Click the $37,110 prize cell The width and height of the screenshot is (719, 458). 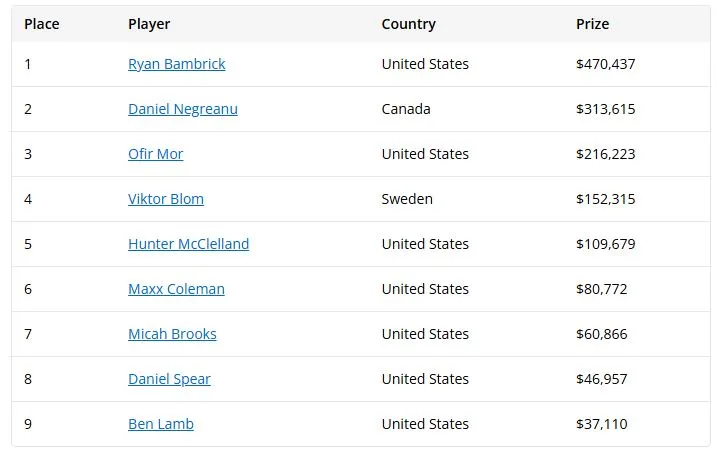point(602,424)
